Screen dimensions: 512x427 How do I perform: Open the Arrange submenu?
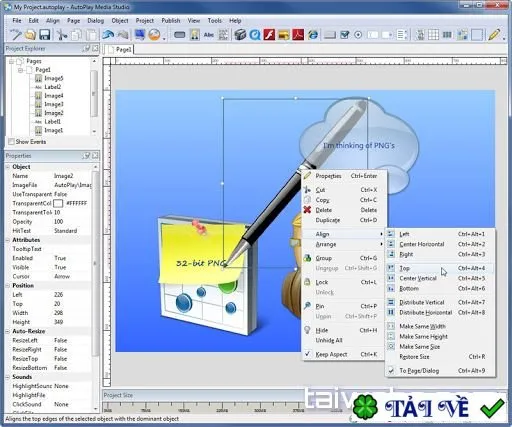(x=344, y=244)
